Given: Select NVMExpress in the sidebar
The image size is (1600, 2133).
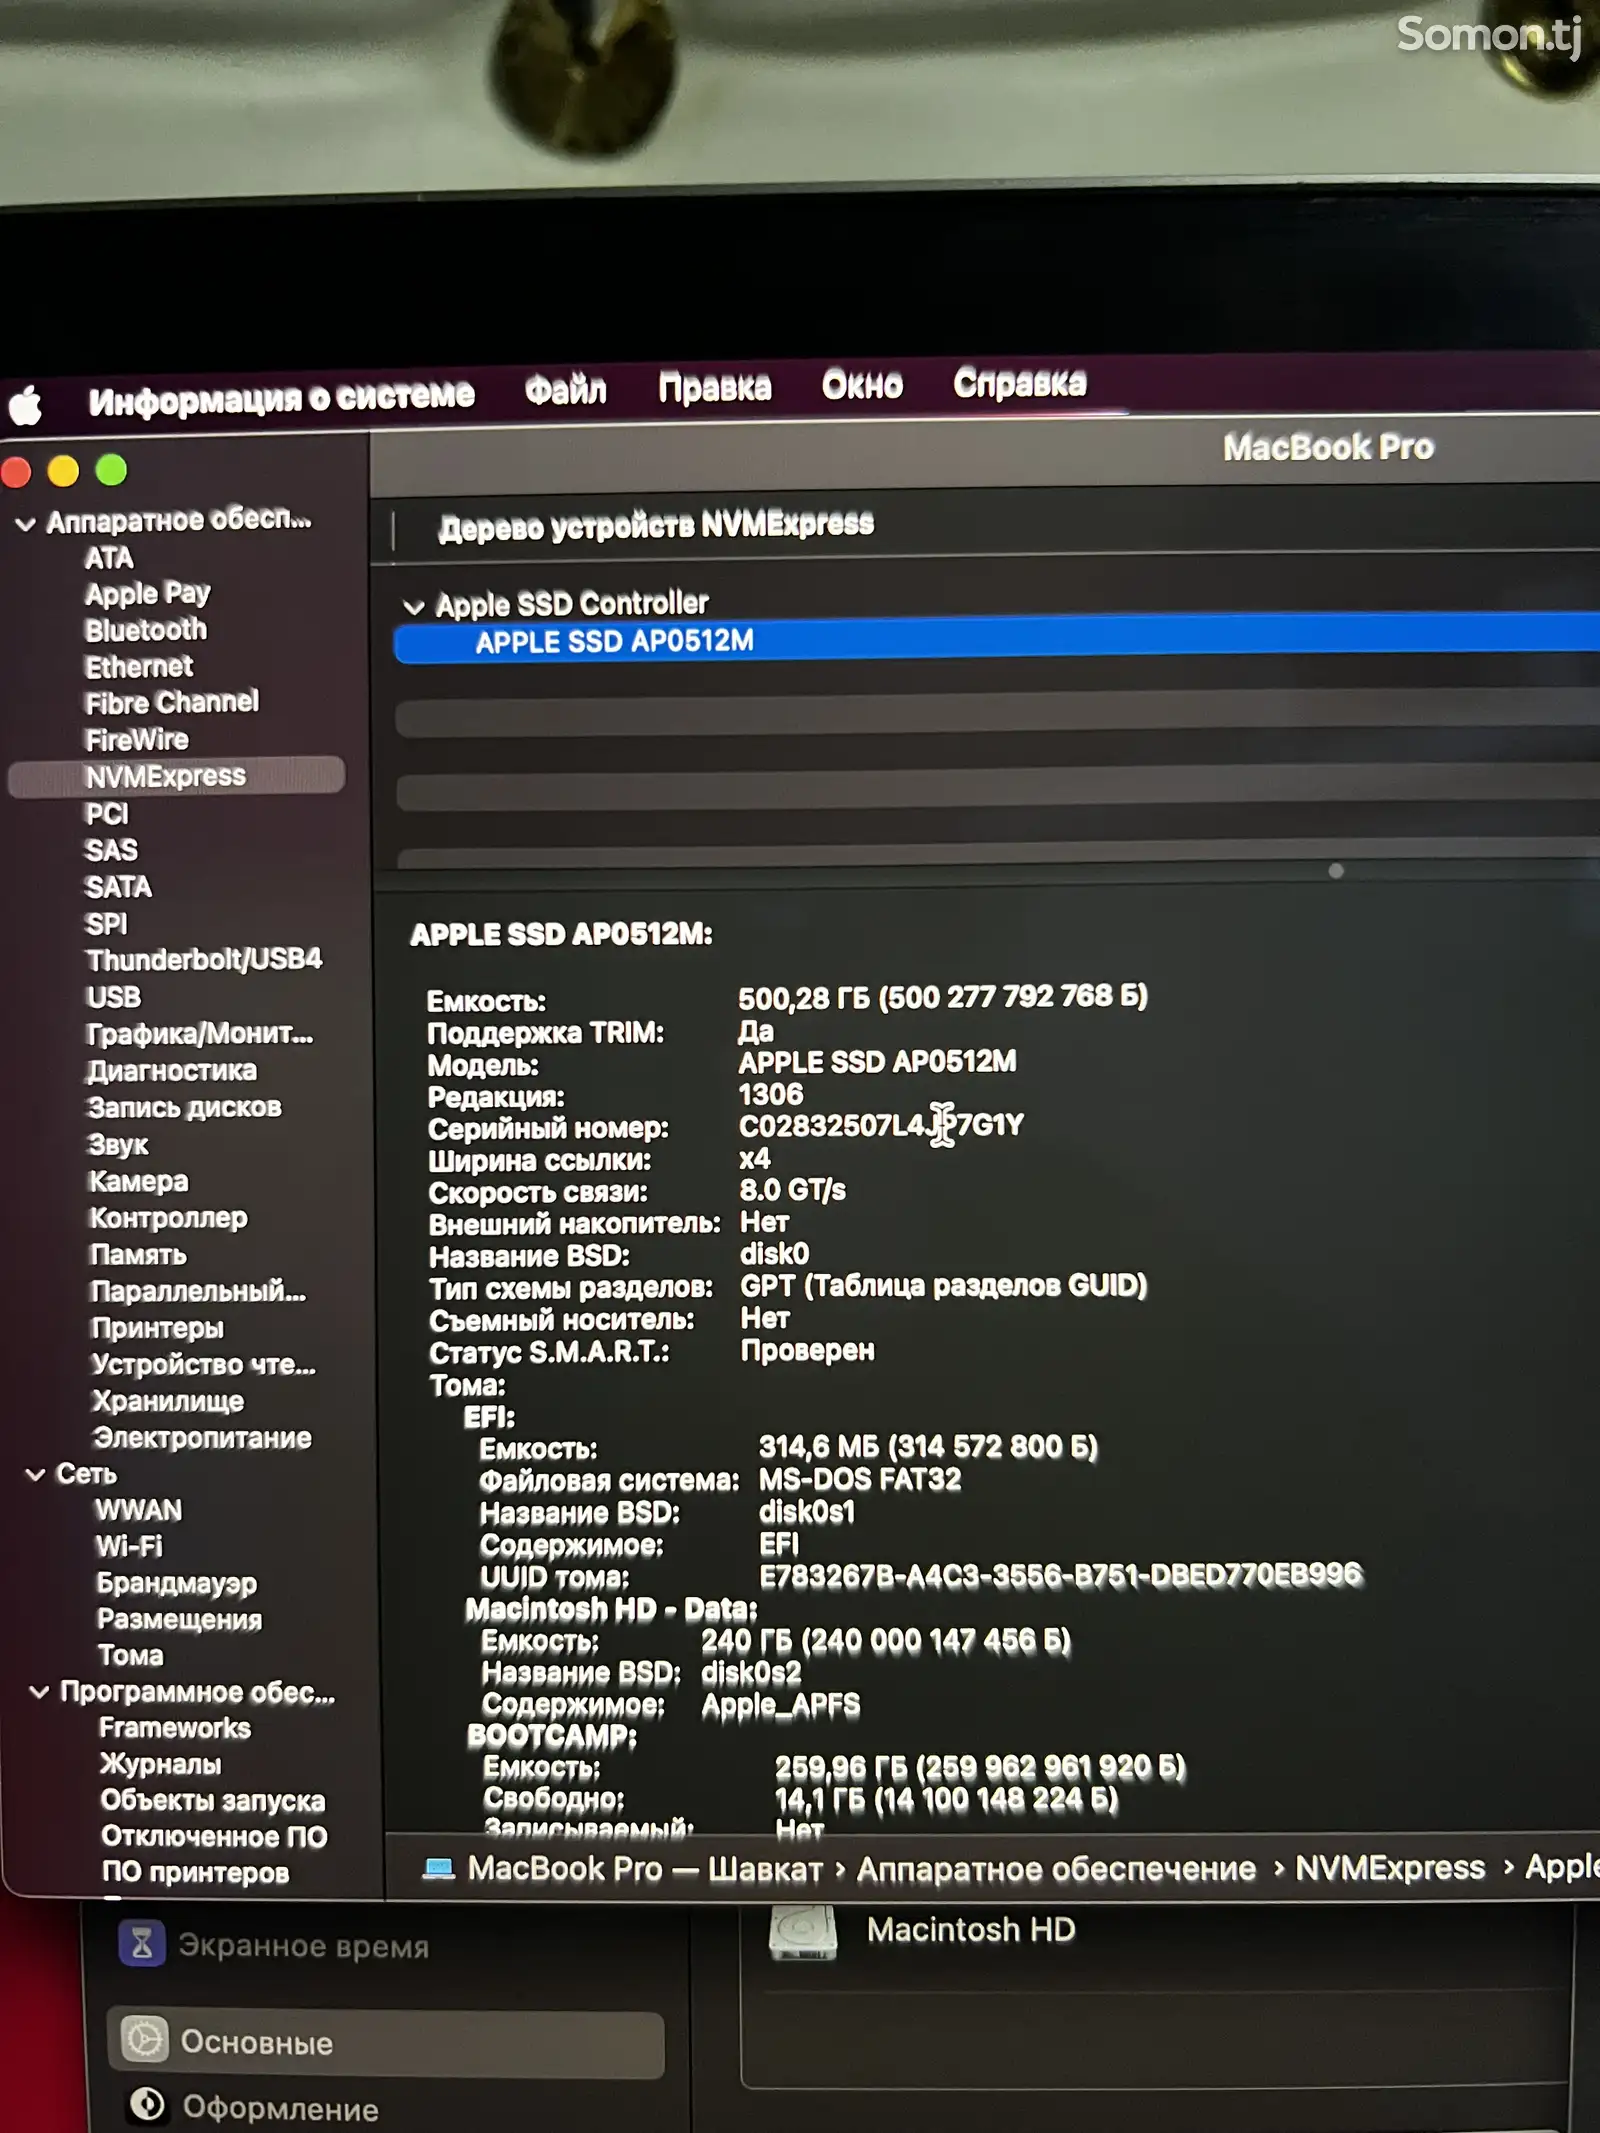Looking at the screenshot, I should 176,776.
